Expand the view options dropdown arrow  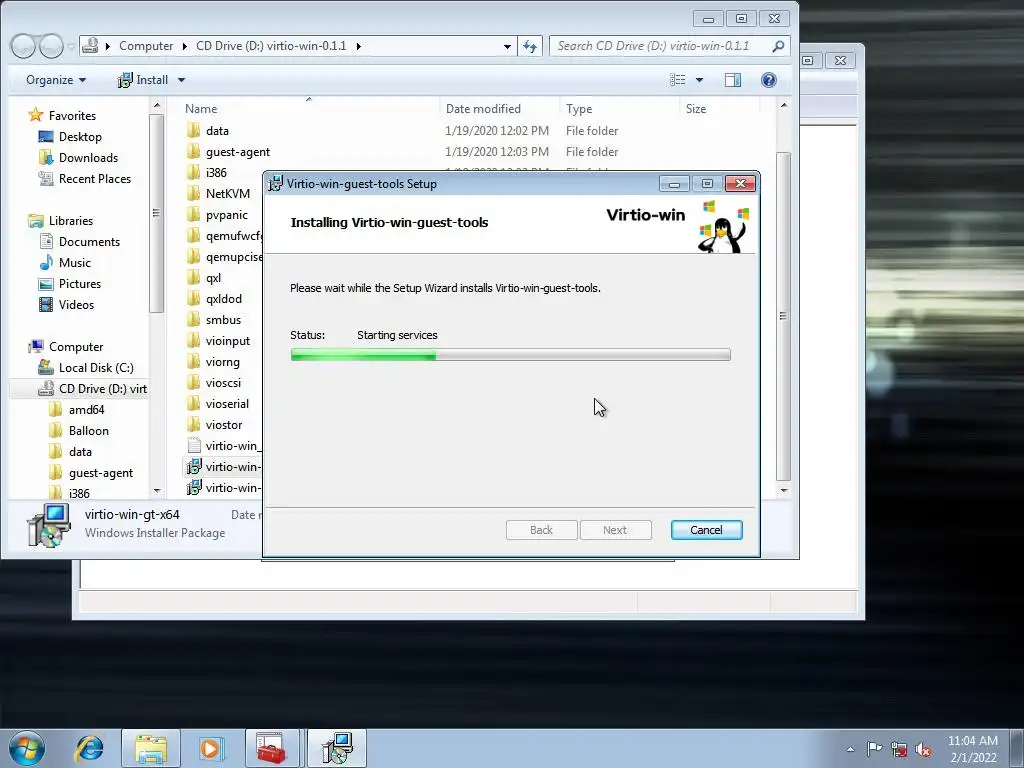pyautogui.click(x=699, y=80)
